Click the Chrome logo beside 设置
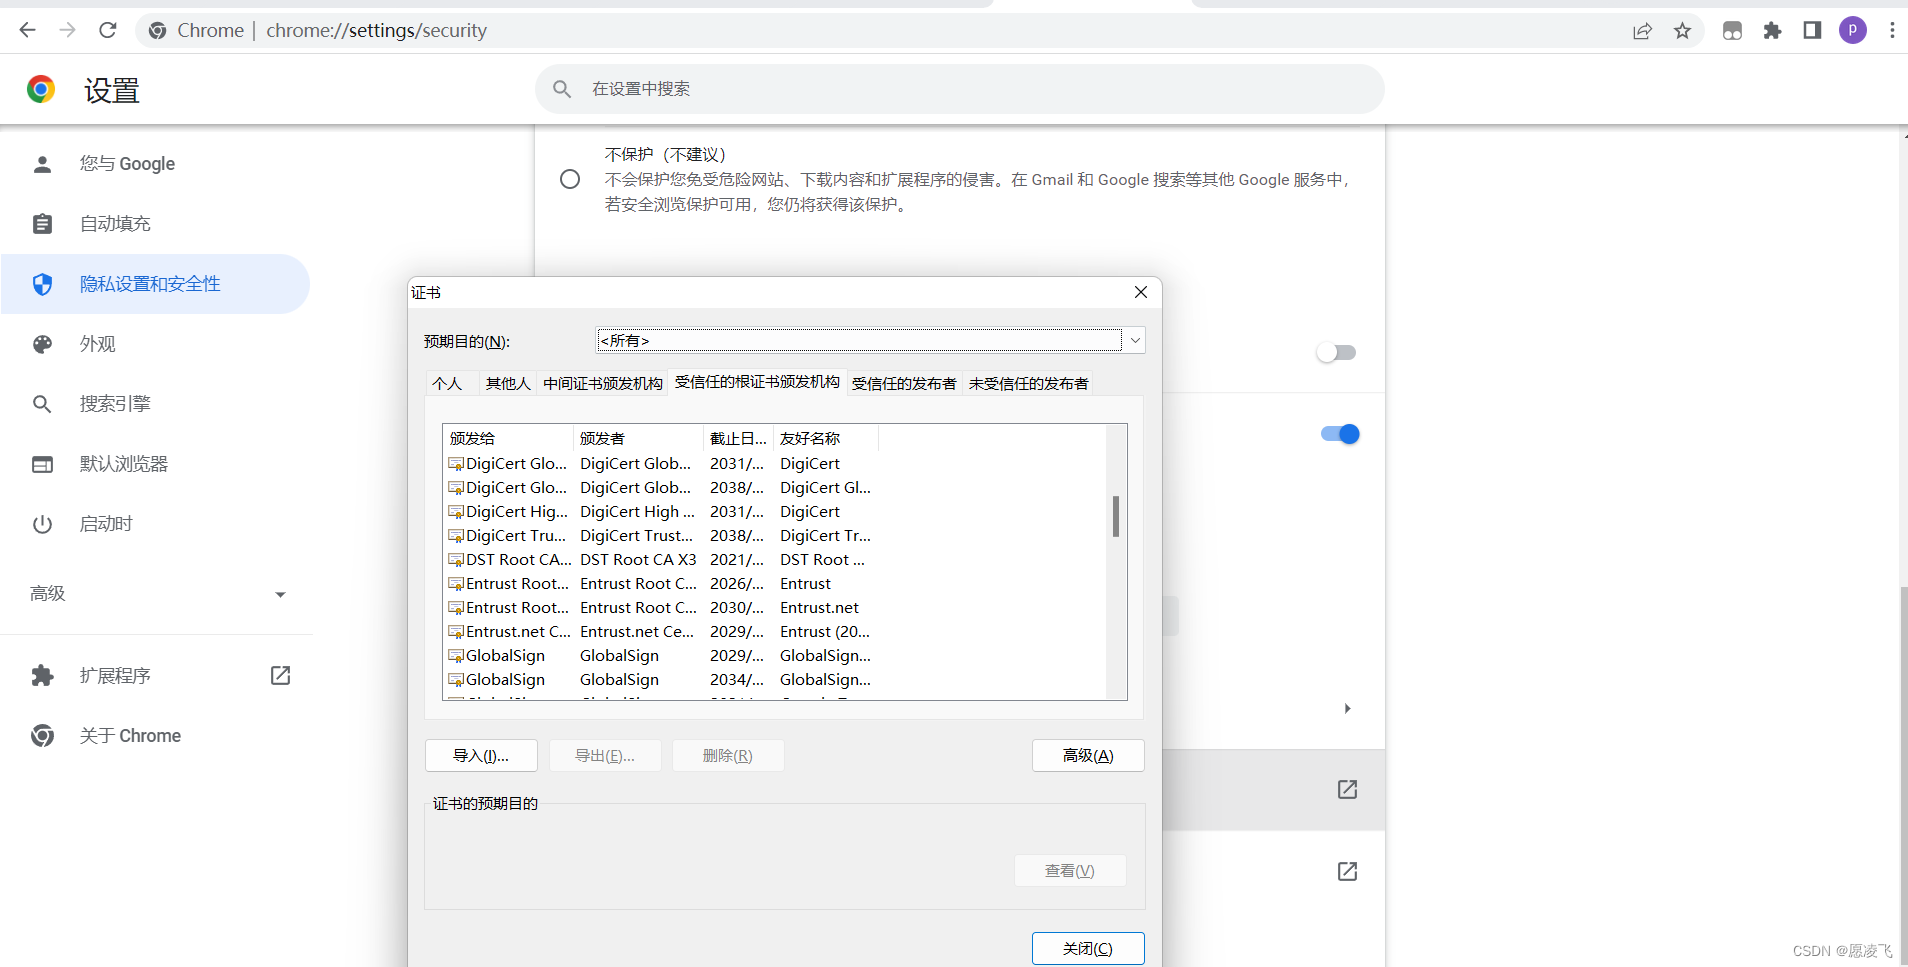 pos(41,90)
